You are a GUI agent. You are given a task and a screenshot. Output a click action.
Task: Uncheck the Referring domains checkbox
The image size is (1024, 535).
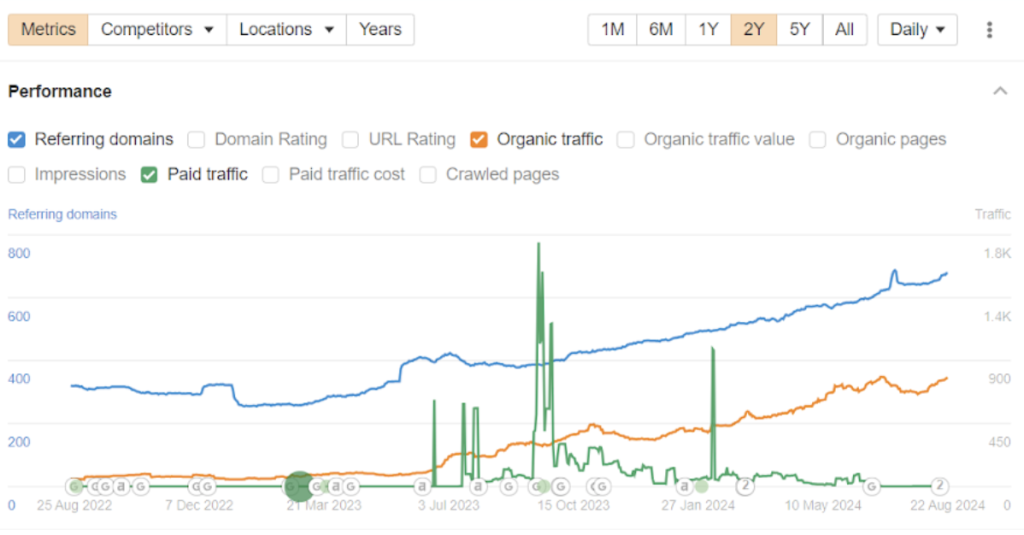tap(17, 140)
